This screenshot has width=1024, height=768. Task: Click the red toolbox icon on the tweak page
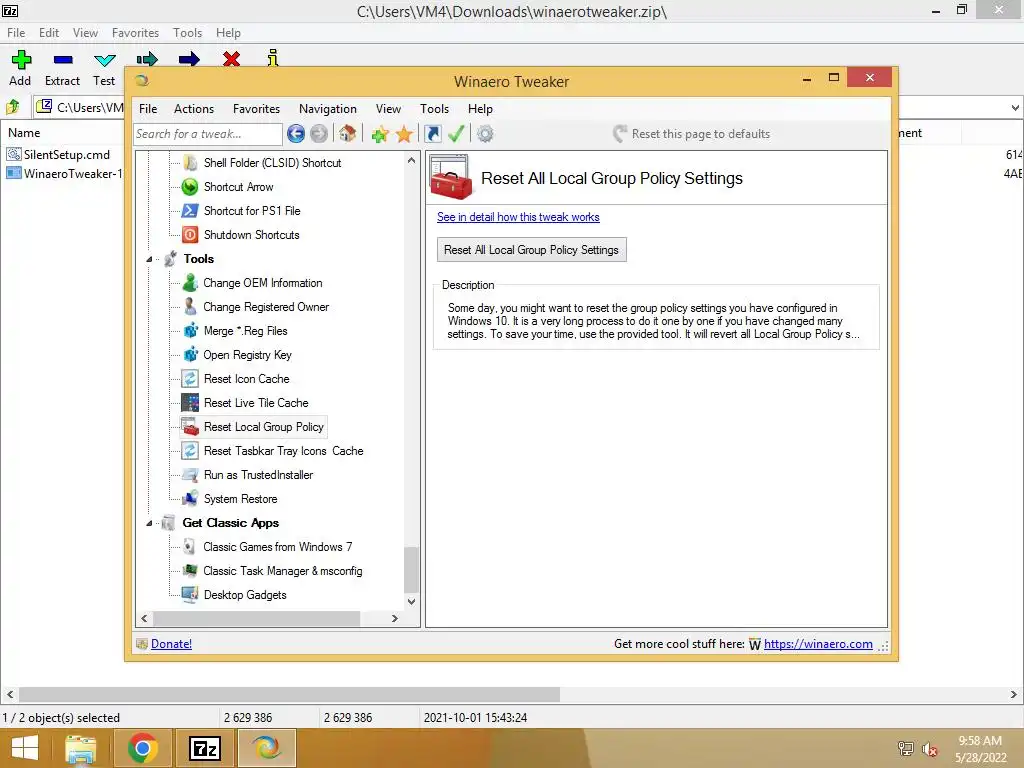(451, 178)
